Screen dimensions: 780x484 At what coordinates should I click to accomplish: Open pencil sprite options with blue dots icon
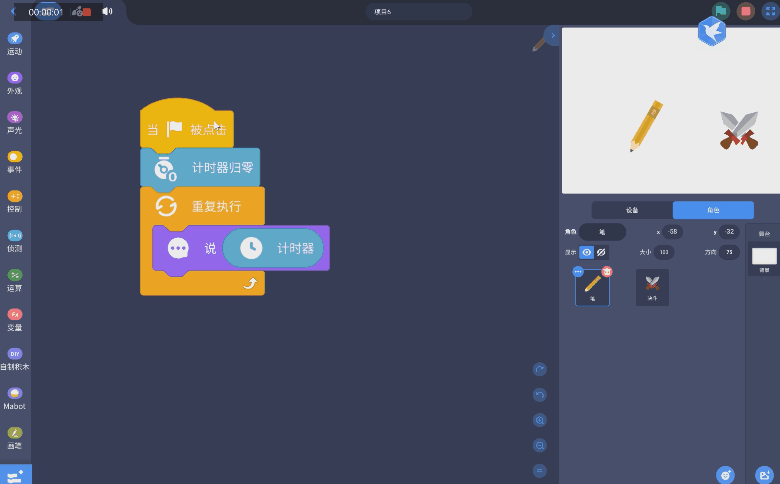pos(578,272)
